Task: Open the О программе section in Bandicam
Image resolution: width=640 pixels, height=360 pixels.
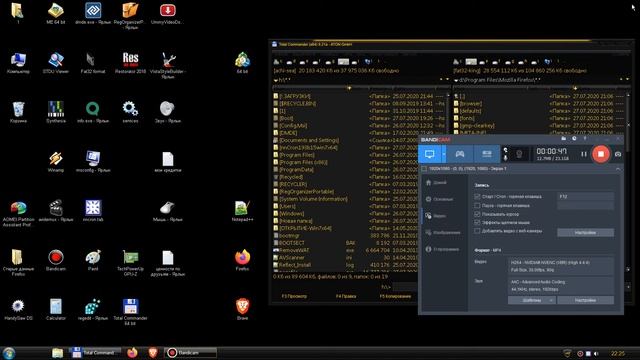Action: (442, 249)
